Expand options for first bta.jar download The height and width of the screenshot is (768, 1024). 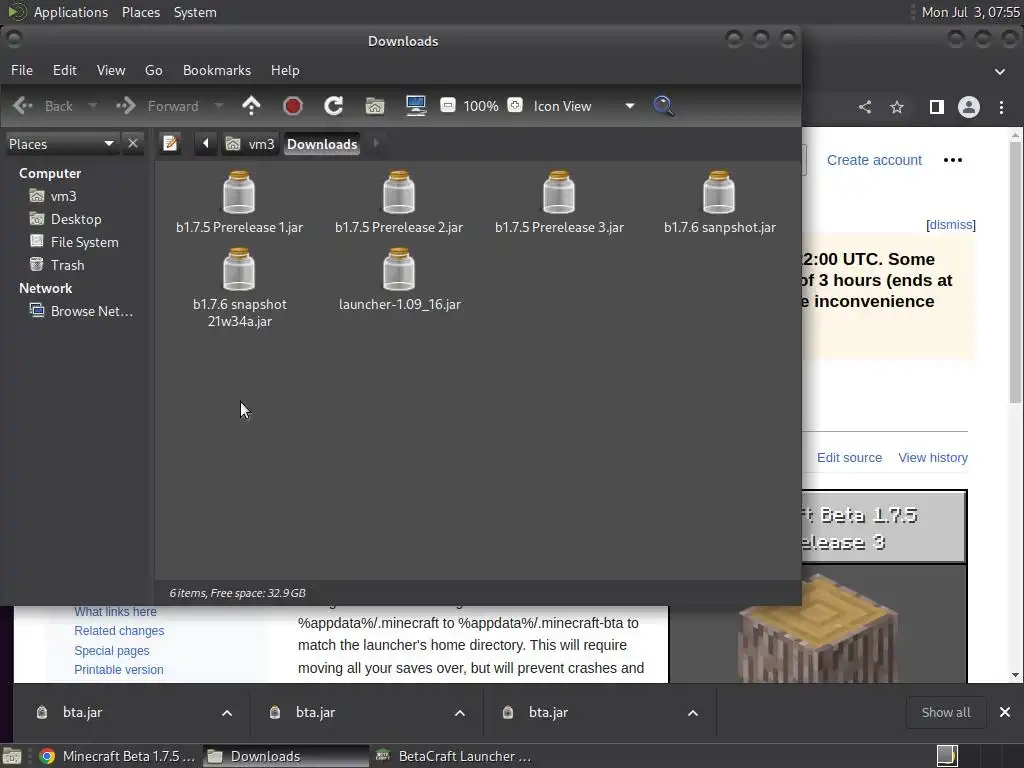tap(227, 712)
